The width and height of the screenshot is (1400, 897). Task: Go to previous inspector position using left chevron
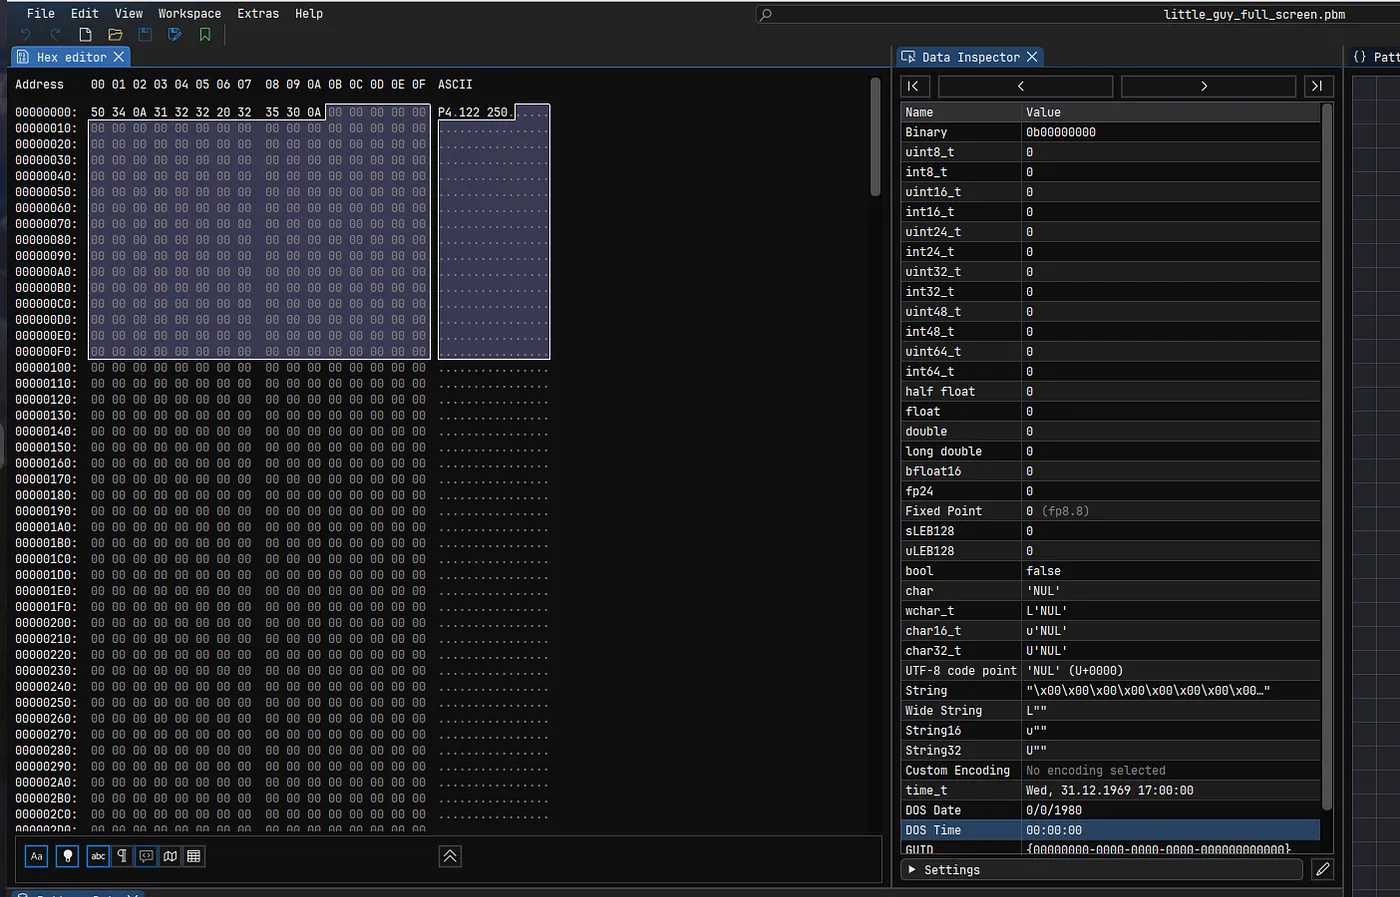(x=1025, y=86)
